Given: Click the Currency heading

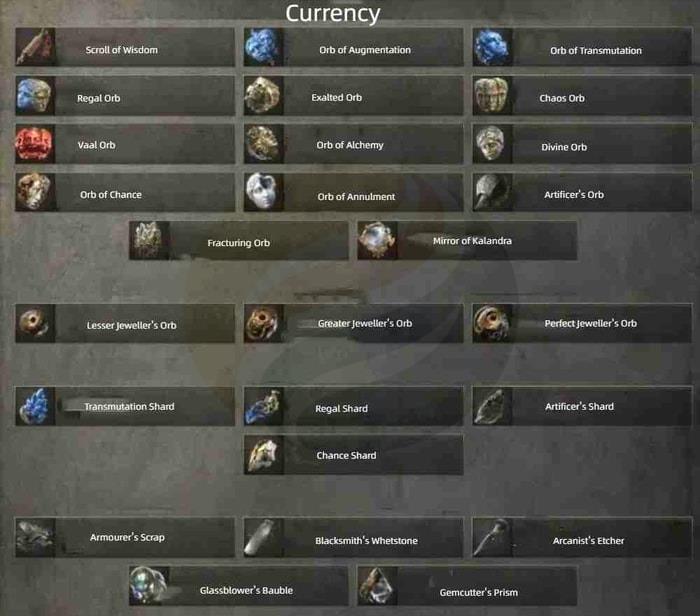Looking at the screenshot, I should 333,13.
